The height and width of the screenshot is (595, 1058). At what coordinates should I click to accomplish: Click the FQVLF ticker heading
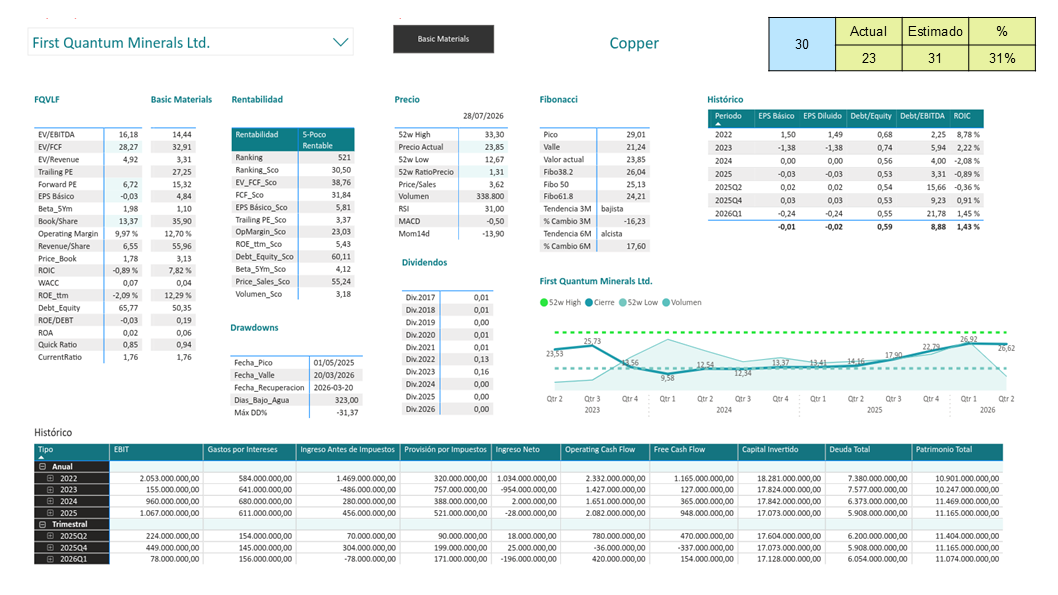(47, 99)
